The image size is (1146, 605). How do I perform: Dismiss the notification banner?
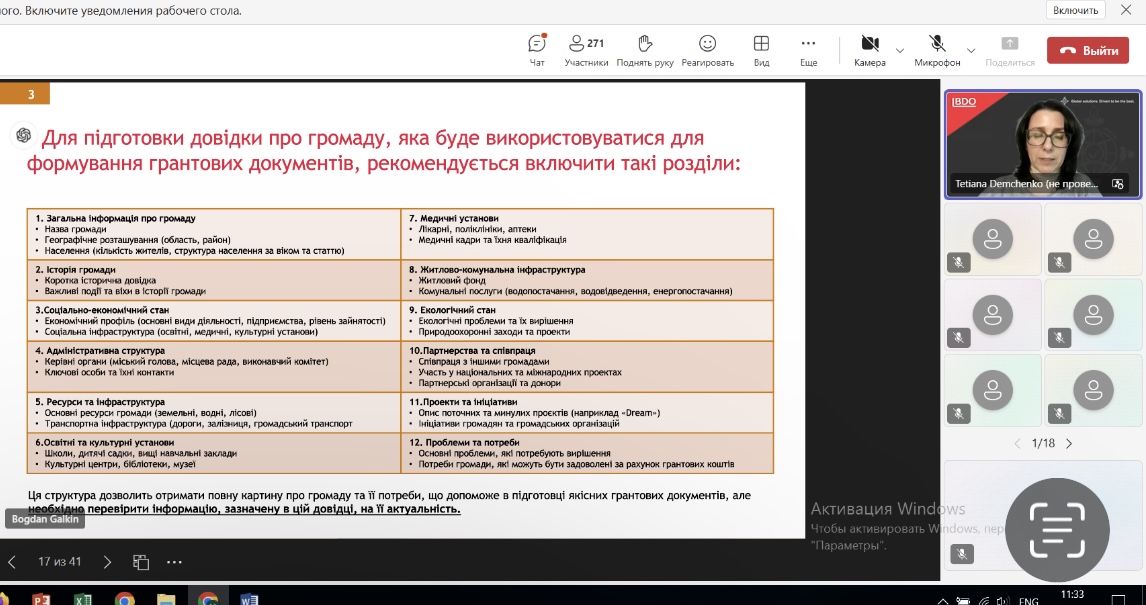(1126, 10)
